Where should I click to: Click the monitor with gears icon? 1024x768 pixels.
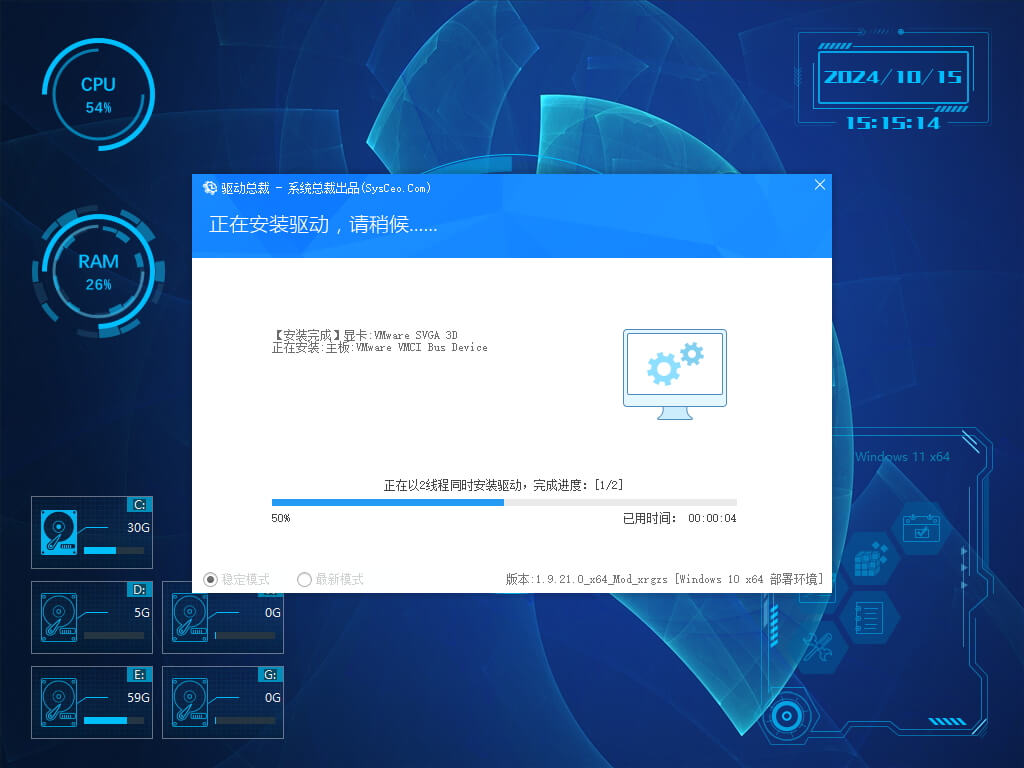tap(675, 374)
